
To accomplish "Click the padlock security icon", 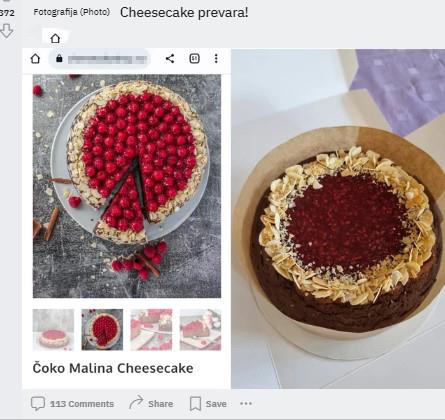I will pos(59,59).
